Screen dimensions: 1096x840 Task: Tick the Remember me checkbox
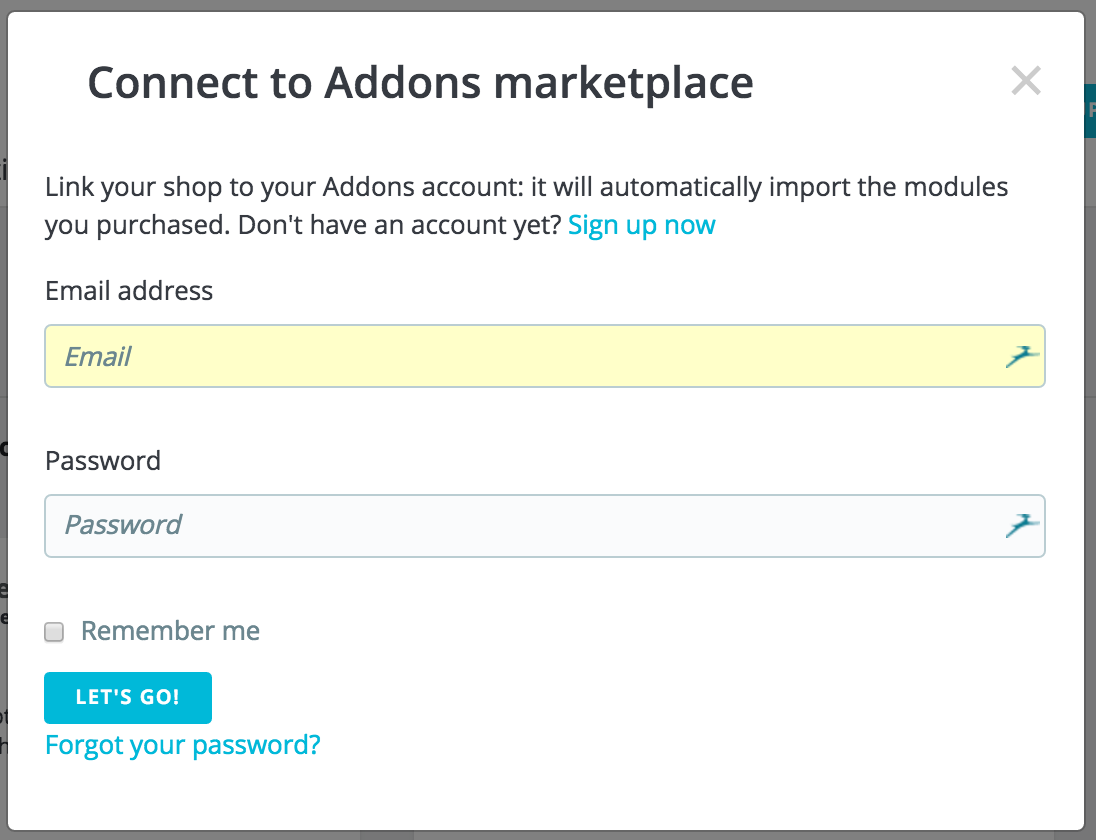pos(54,632)
